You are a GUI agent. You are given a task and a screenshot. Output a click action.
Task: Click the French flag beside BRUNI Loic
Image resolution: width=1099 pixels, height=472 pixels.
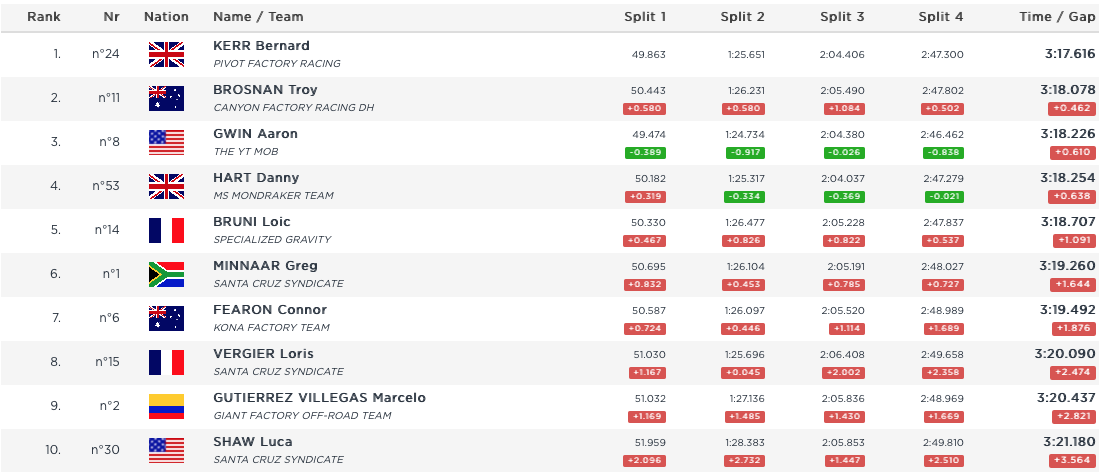166,230
